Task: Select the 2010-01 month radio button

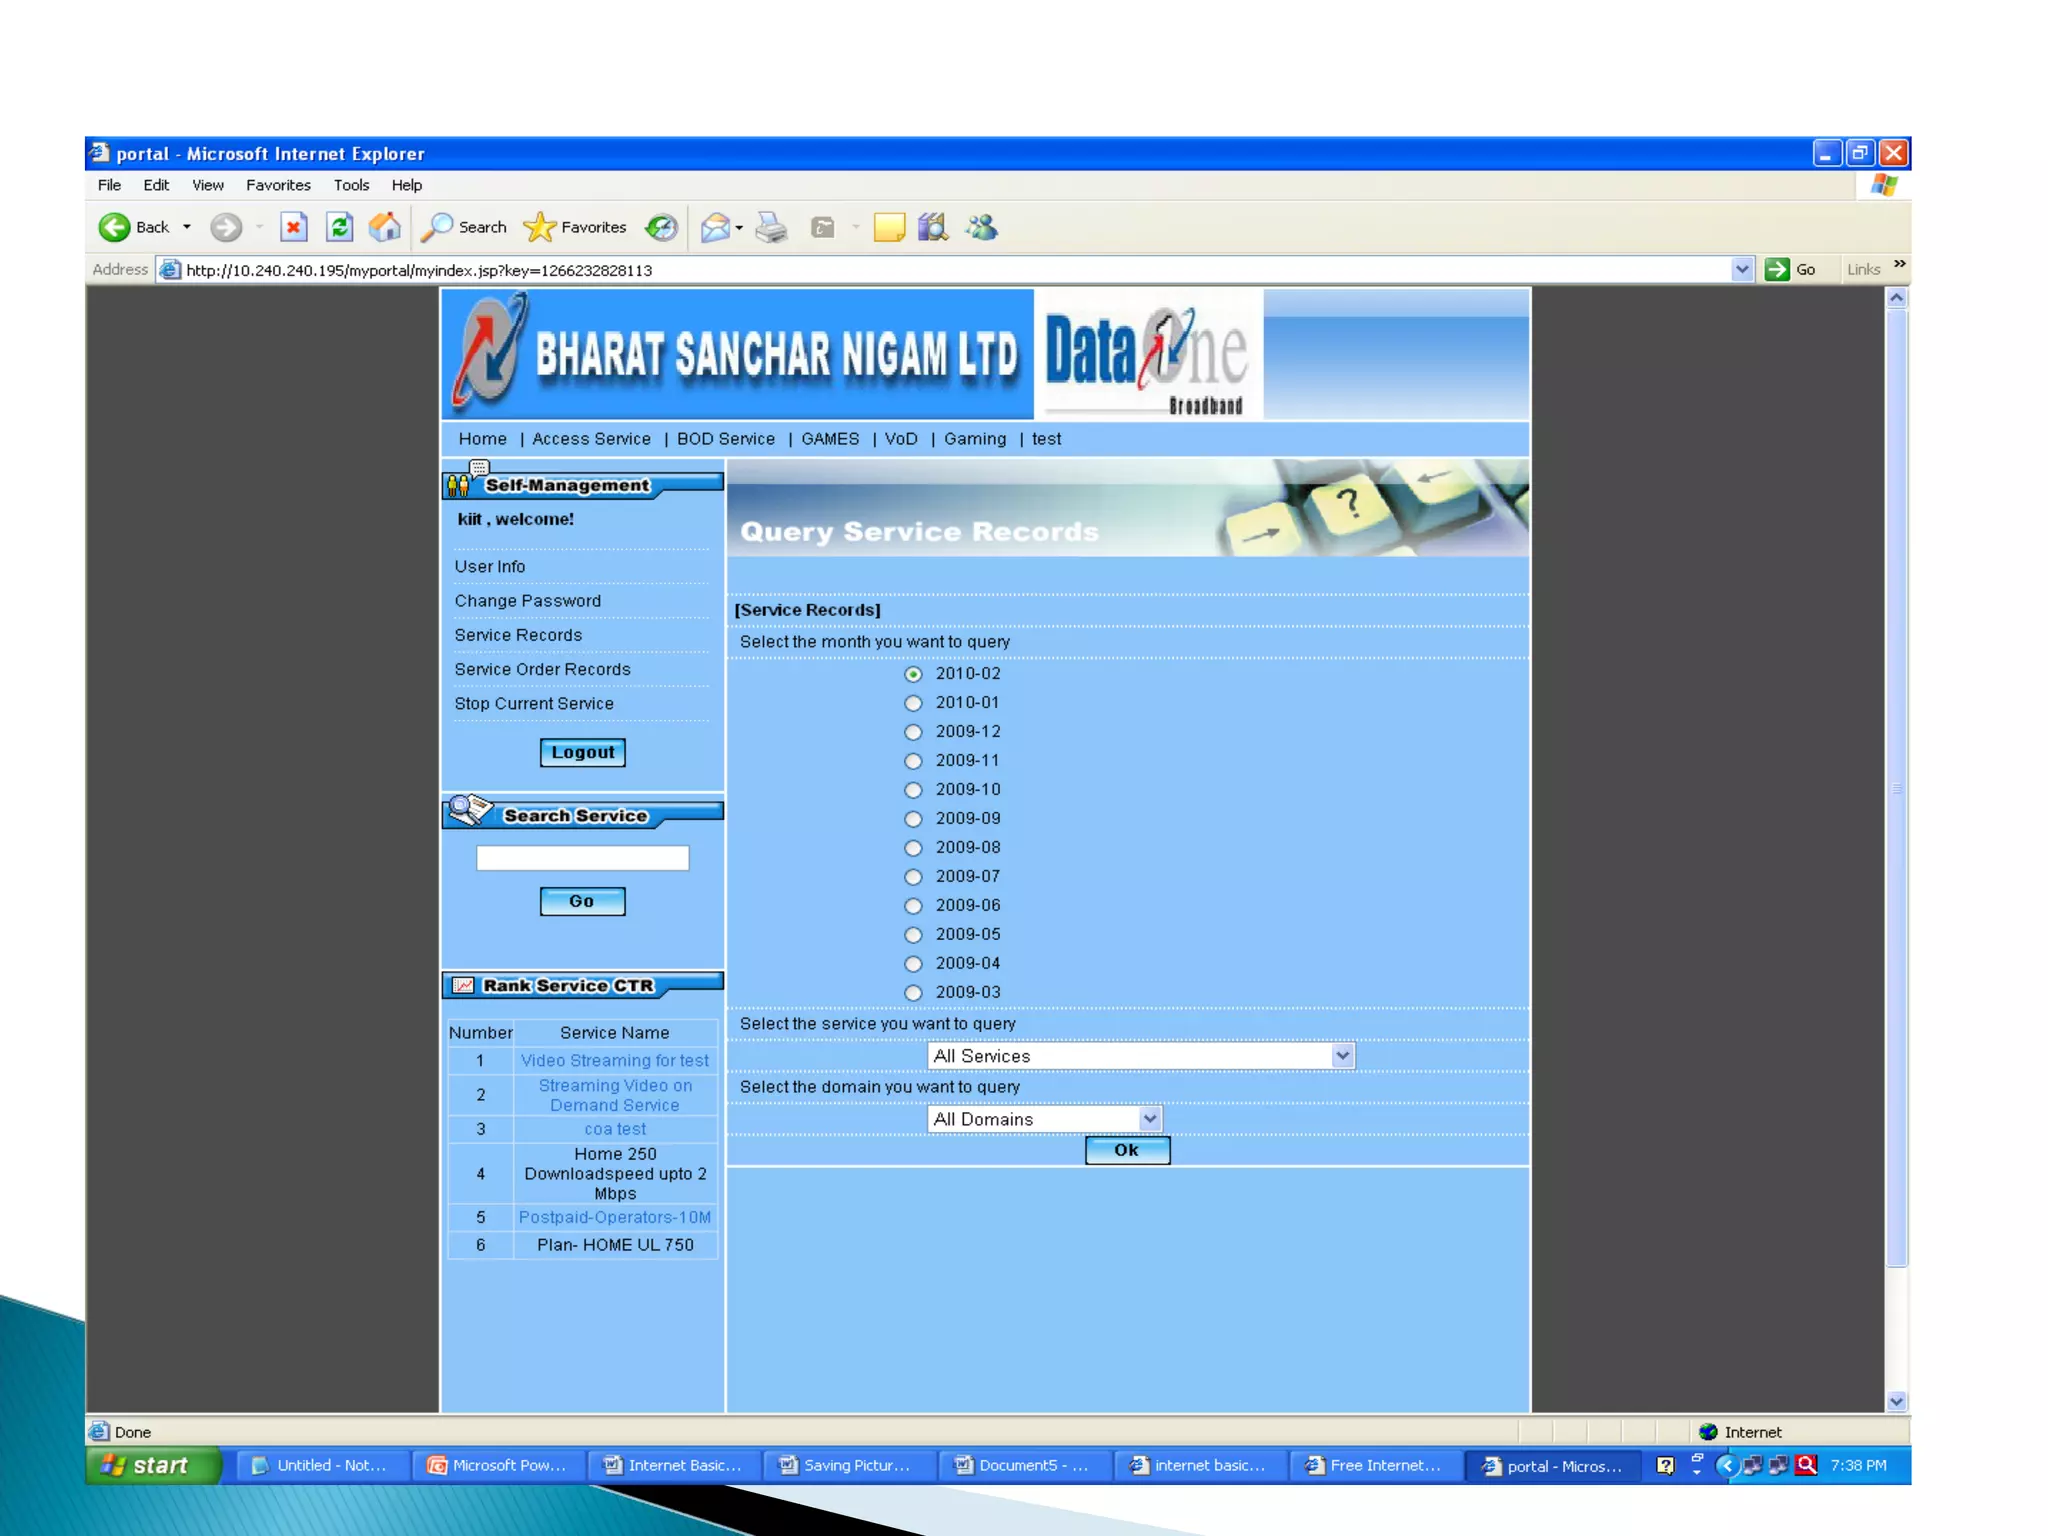Action: click(x=913, y=703)
